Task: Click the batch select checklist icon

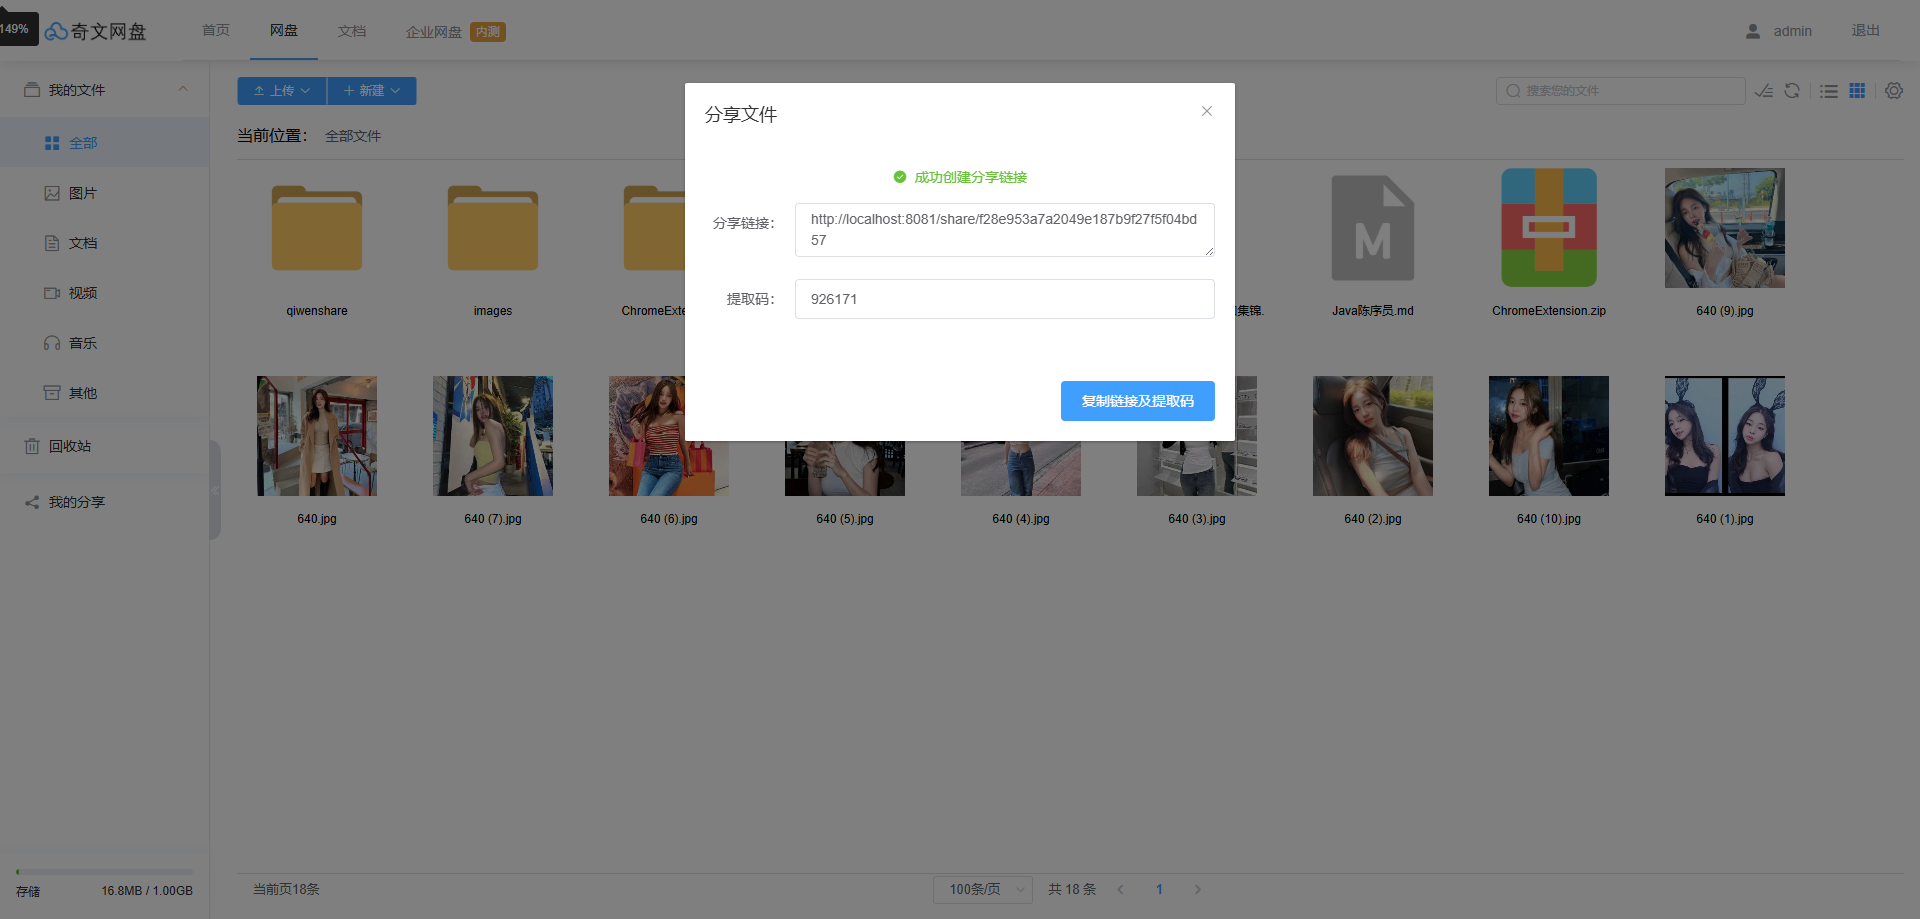Action: pos(1764,91)
